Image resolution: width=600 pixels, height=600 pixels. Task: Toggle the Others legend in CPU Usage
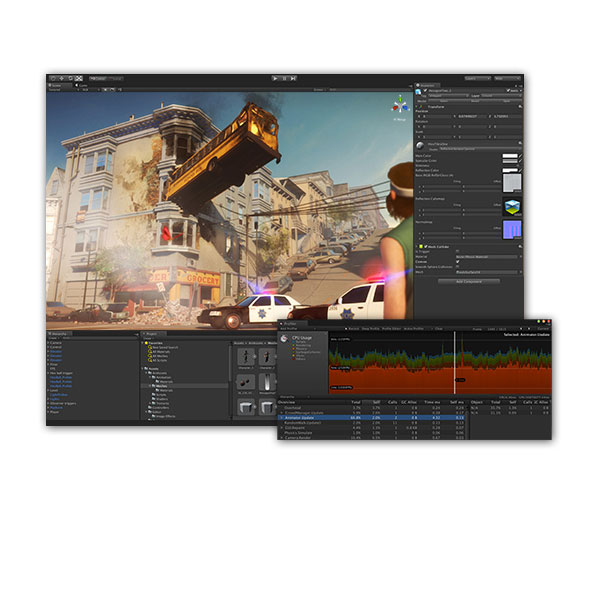point(300,359)
